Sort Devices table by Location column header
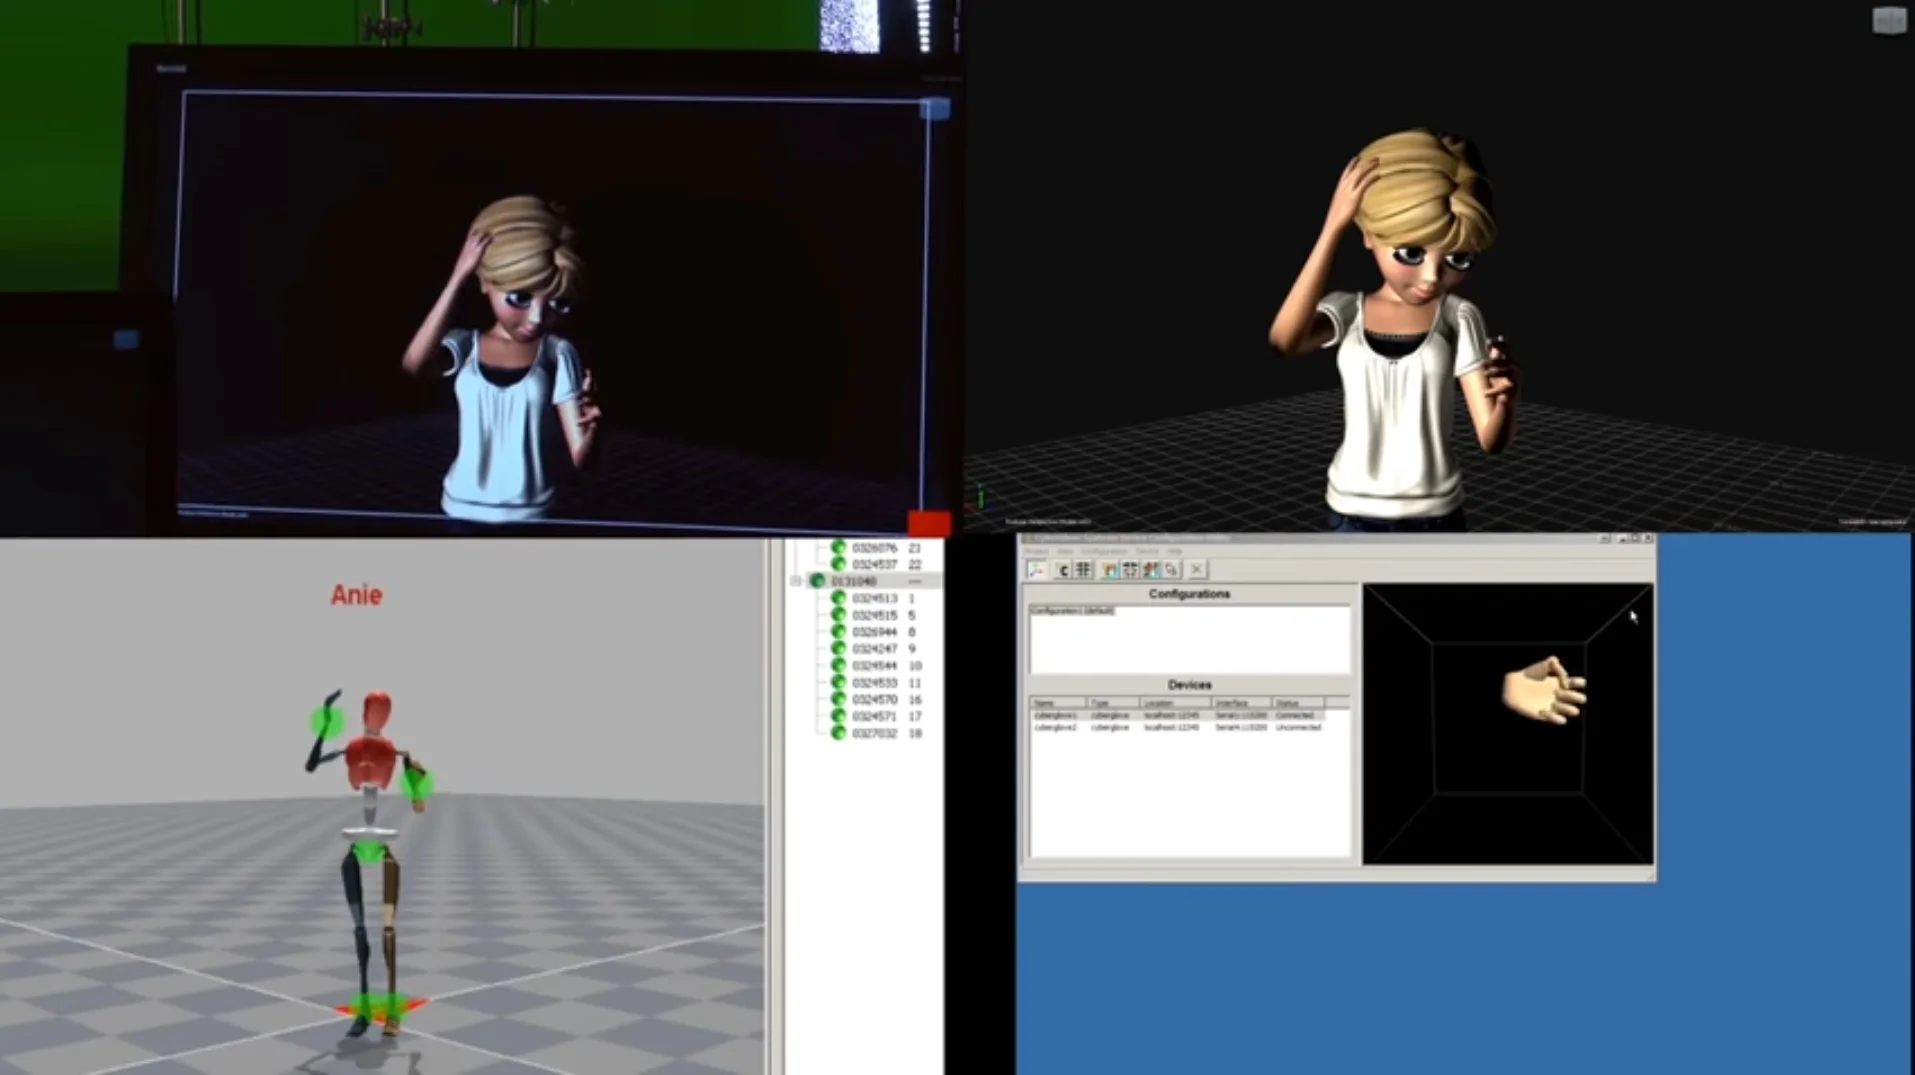 click(x=1175, y=704)
